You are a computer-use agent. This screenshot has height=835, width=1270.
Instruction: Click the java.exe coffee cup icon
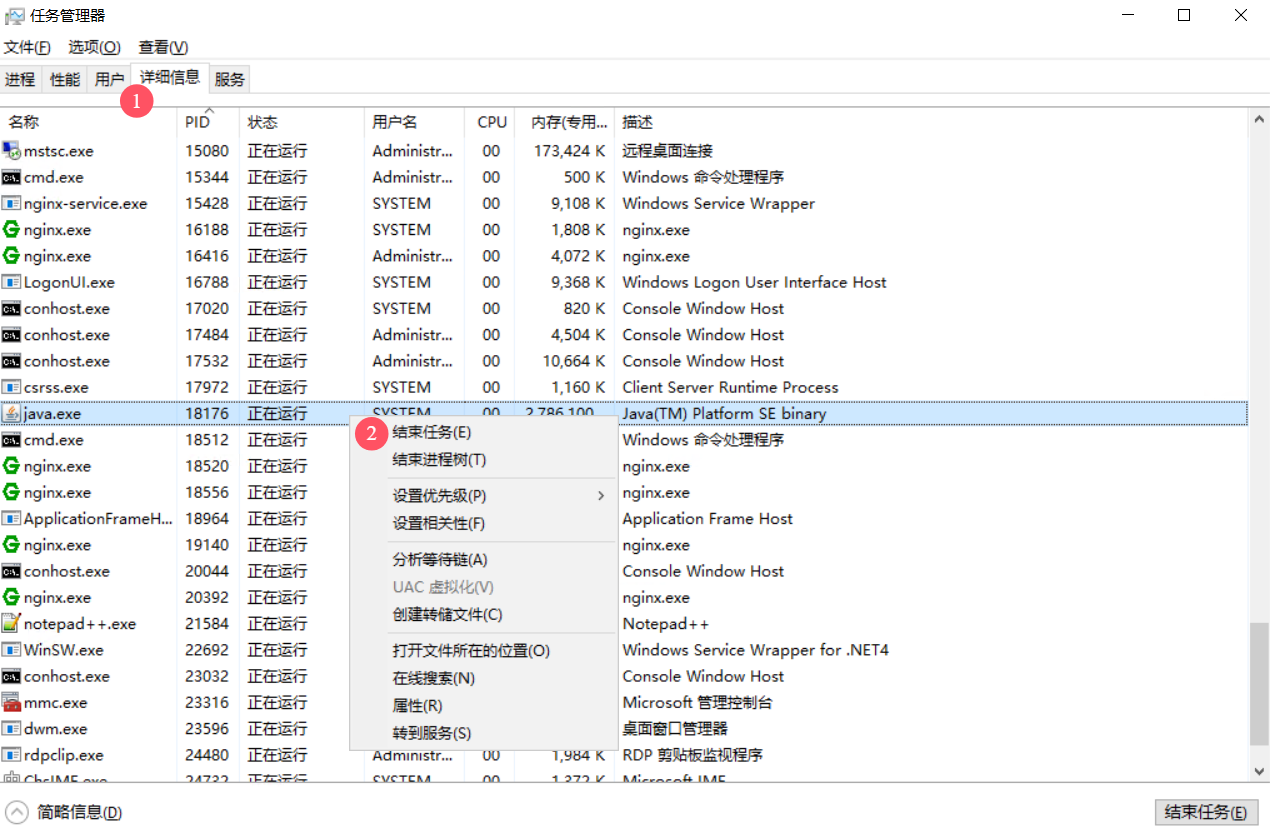[11, 413]
